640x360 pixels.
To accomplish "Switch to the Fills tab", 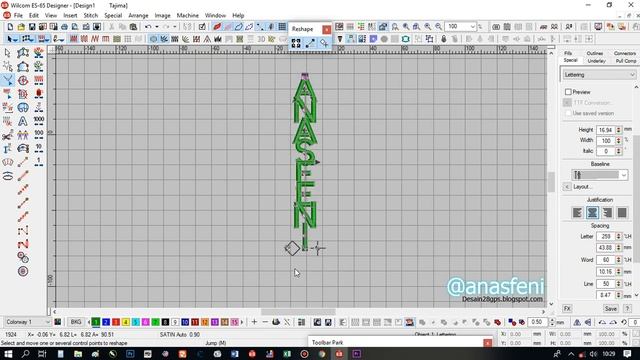I will click(x=568, y=53).
